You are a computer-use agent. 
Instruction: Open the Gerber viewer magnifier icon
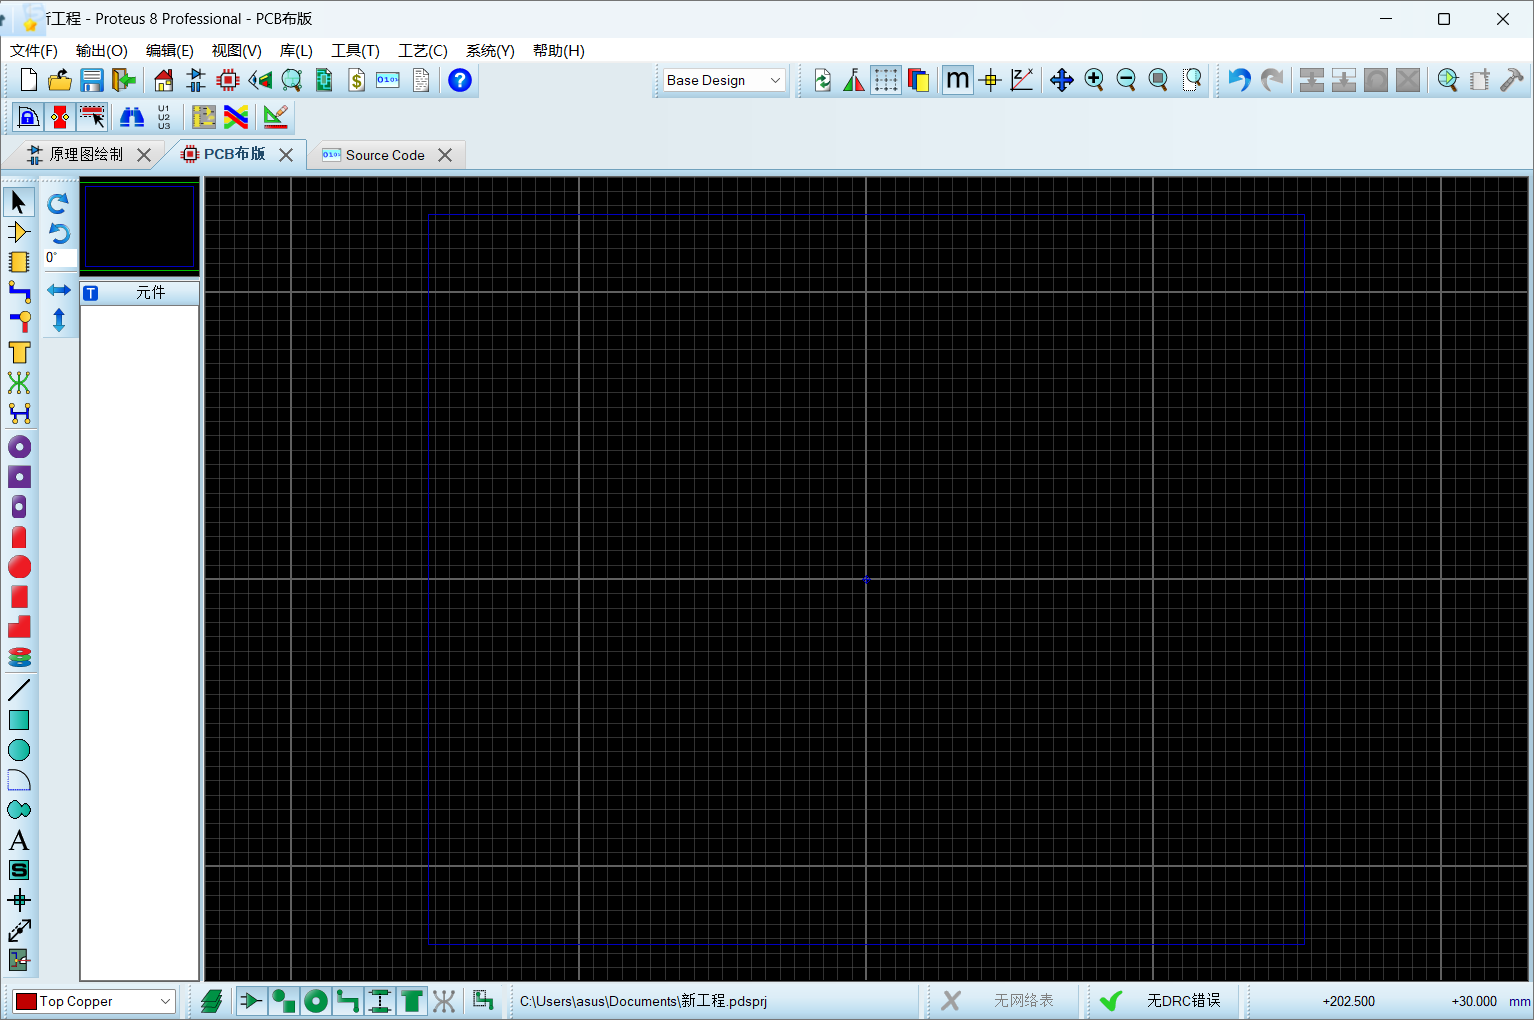[x=292, y=80]
